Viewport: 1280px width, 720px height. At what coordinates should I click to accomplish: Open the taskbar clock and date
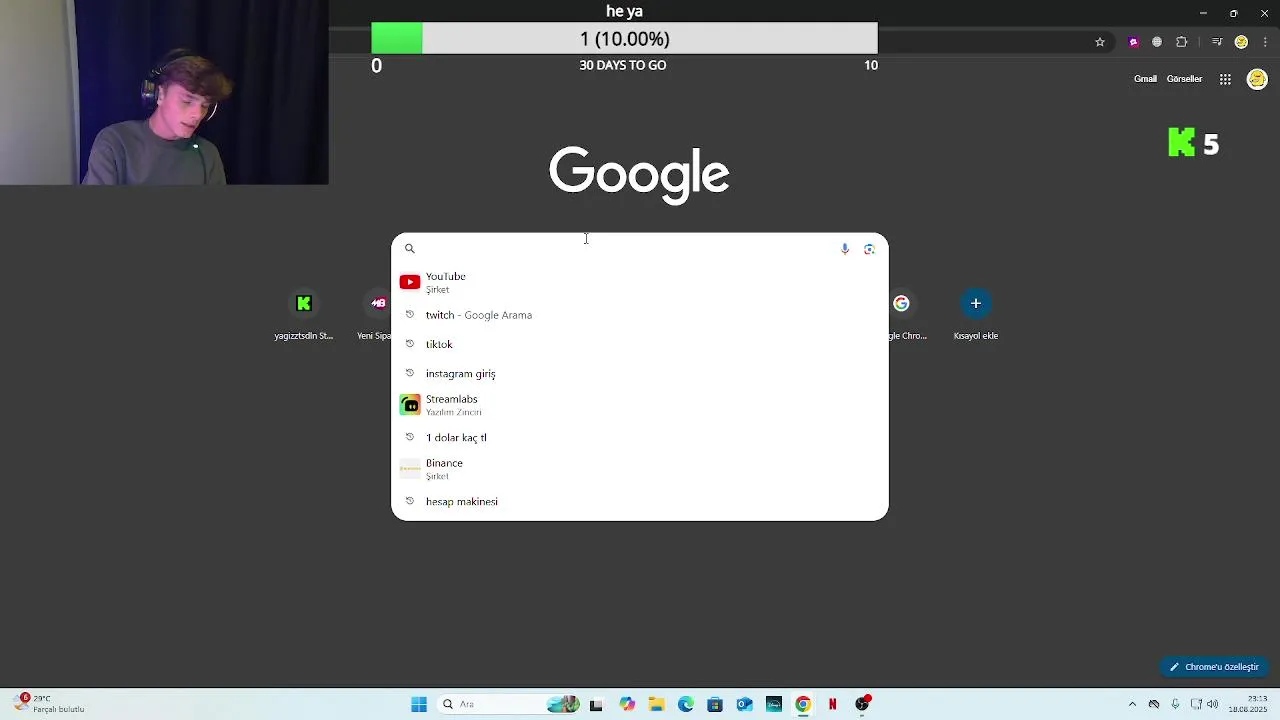point(1248,704)
